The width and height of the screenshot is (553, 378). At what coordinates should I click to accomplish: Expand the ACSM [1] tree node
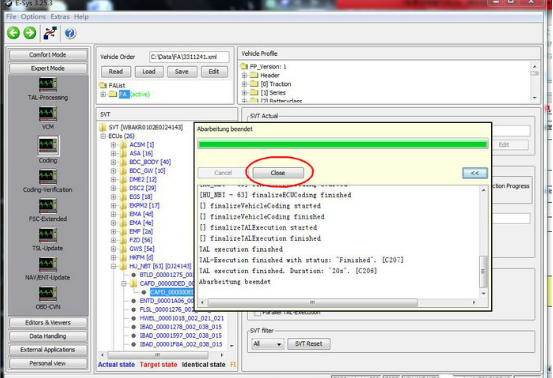click(x=113, y=145)
